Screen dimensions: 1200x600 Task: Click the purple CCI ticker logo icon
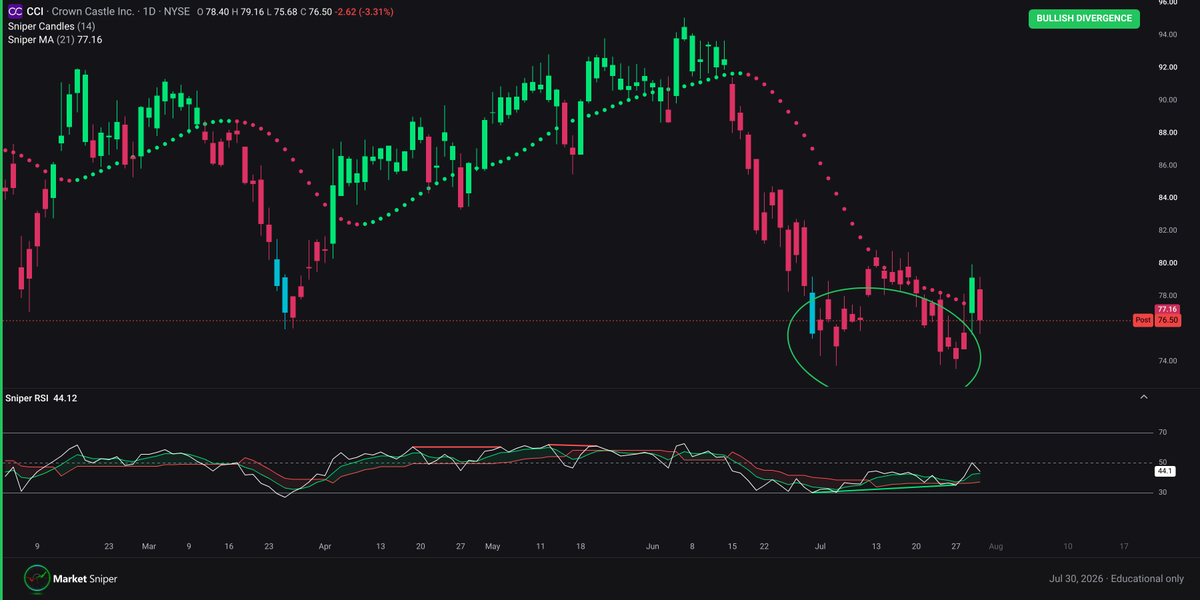(x=15, y=11)
